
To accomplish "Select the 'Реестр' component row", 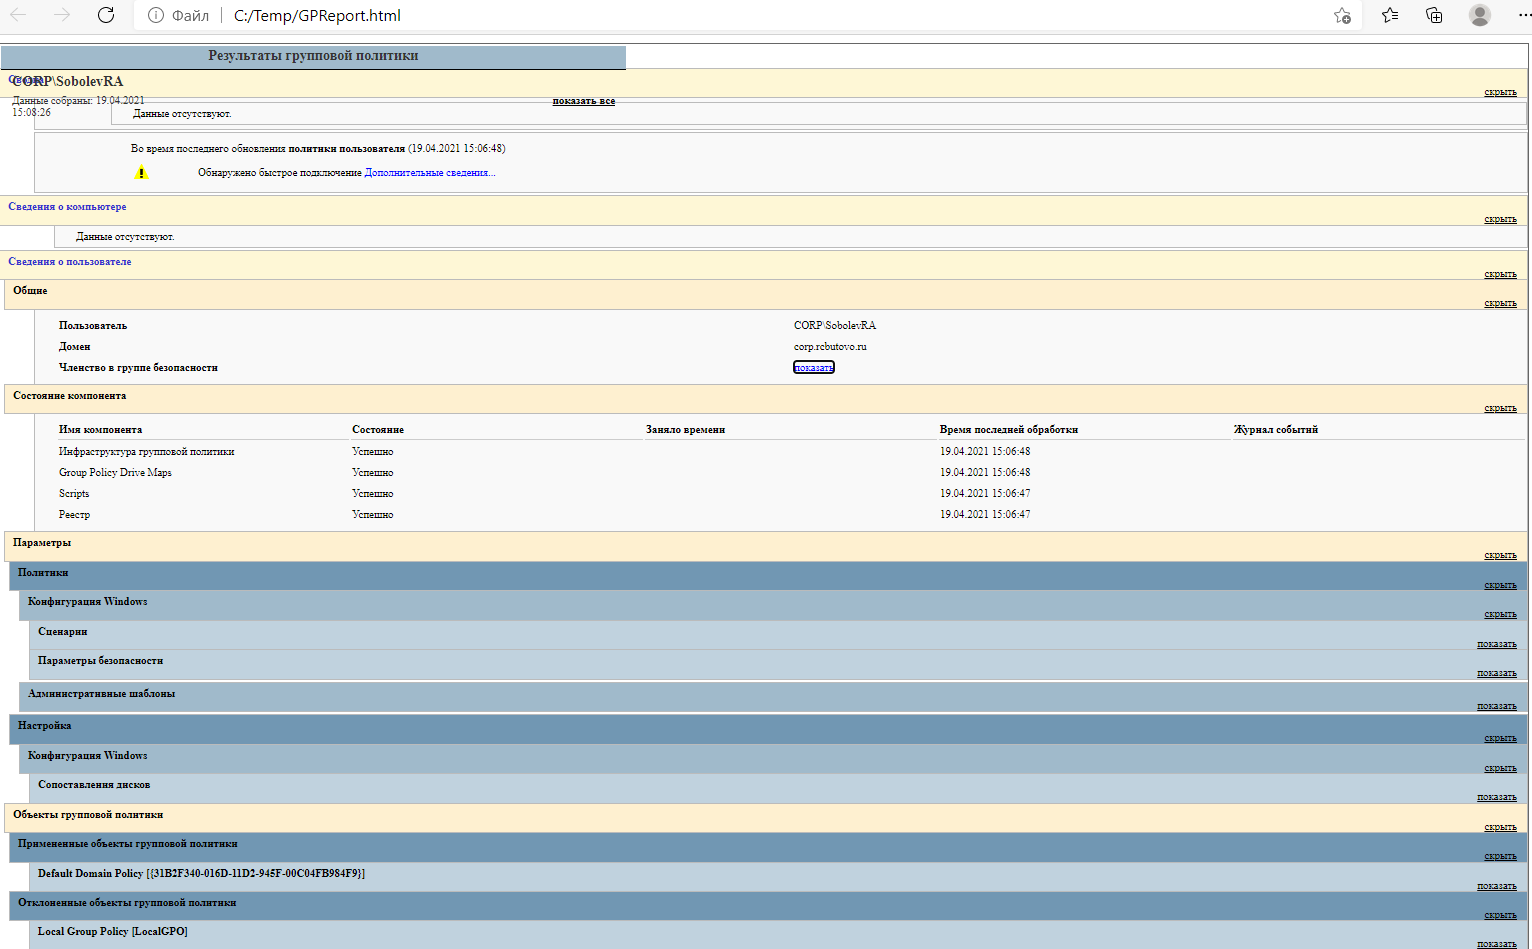I will click(74, 515).
